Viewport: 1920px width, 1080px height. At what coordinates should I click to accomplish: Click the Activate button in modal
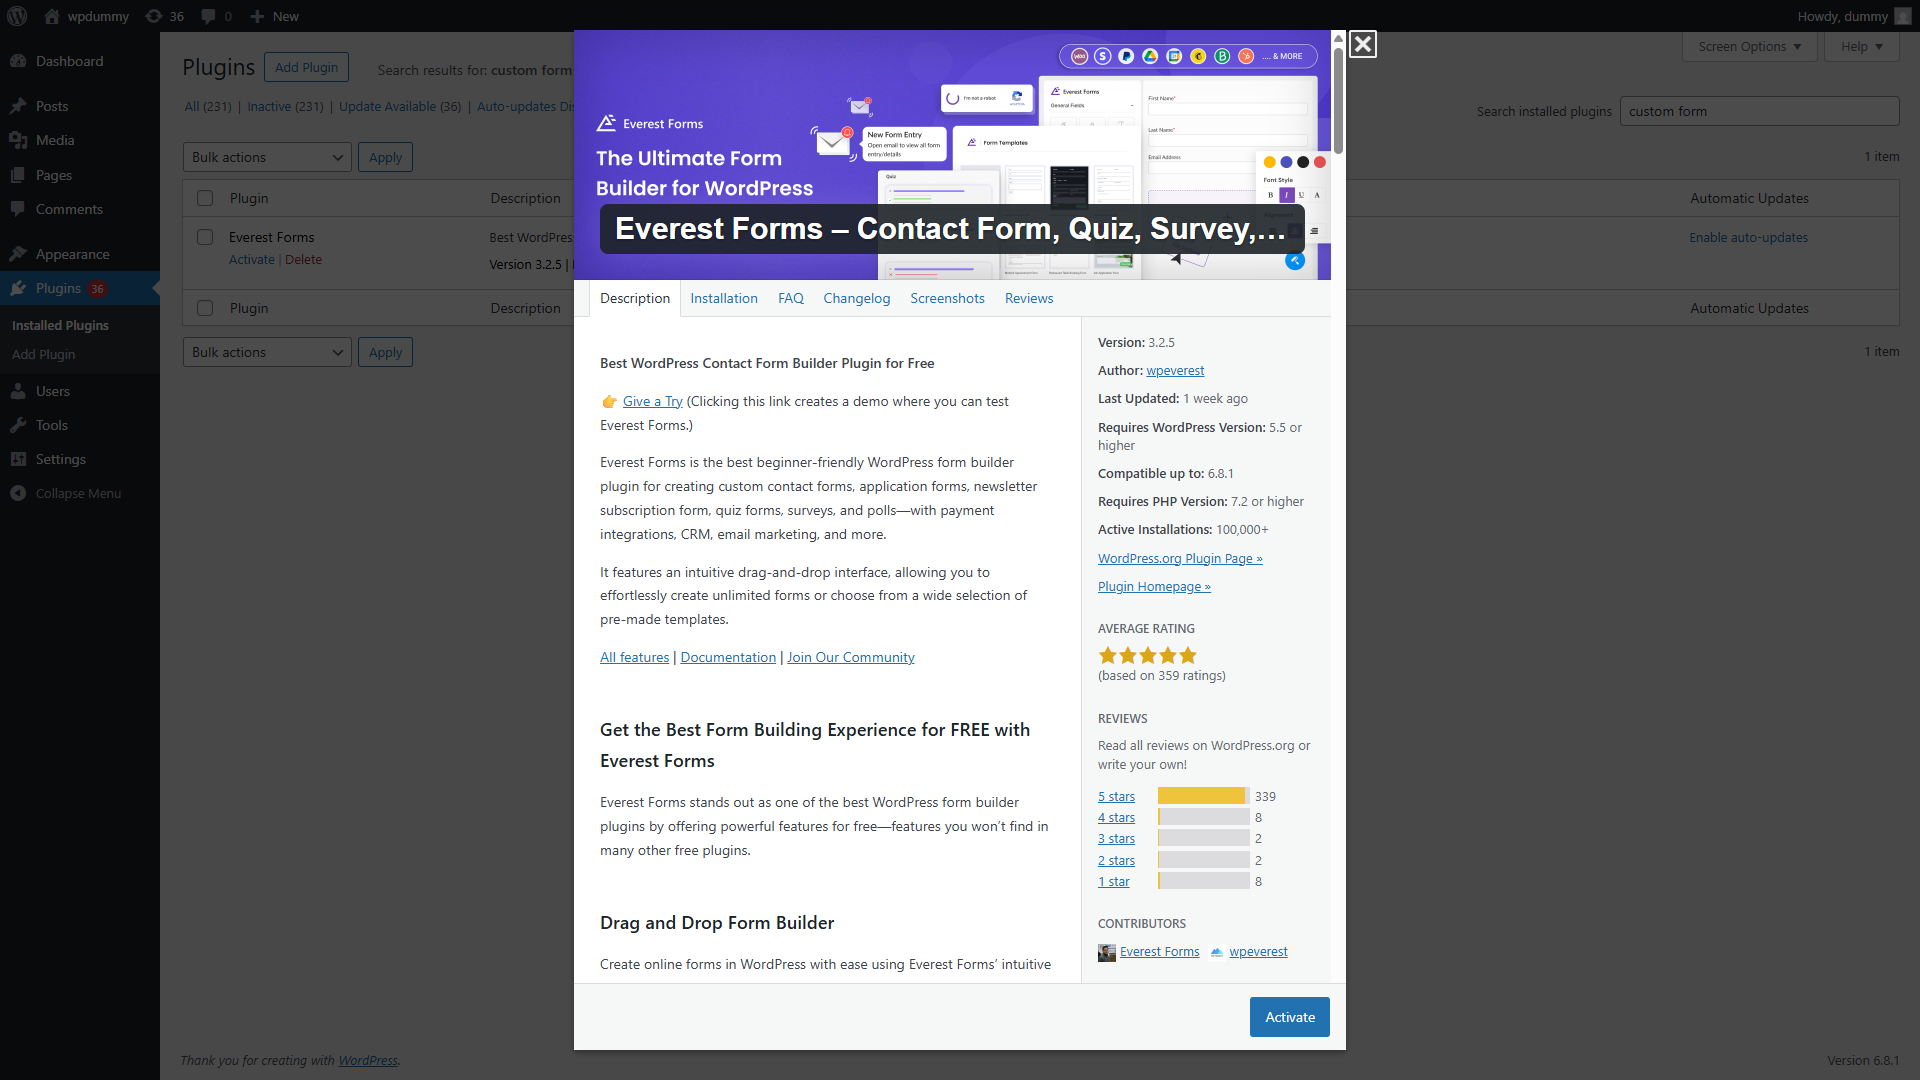pos(1290,1017)
